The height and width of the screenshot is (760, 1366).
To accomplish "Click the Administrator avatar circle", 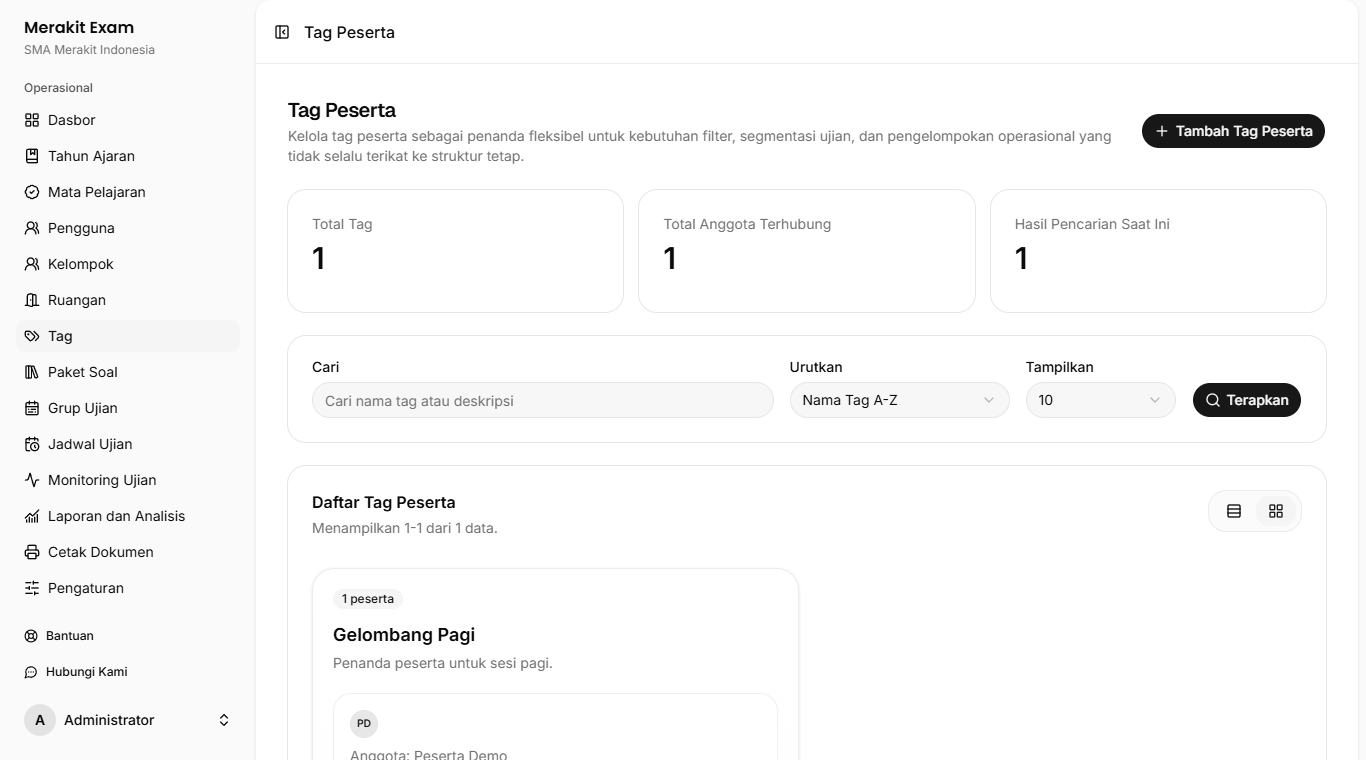I will click(x=40, y=720).
